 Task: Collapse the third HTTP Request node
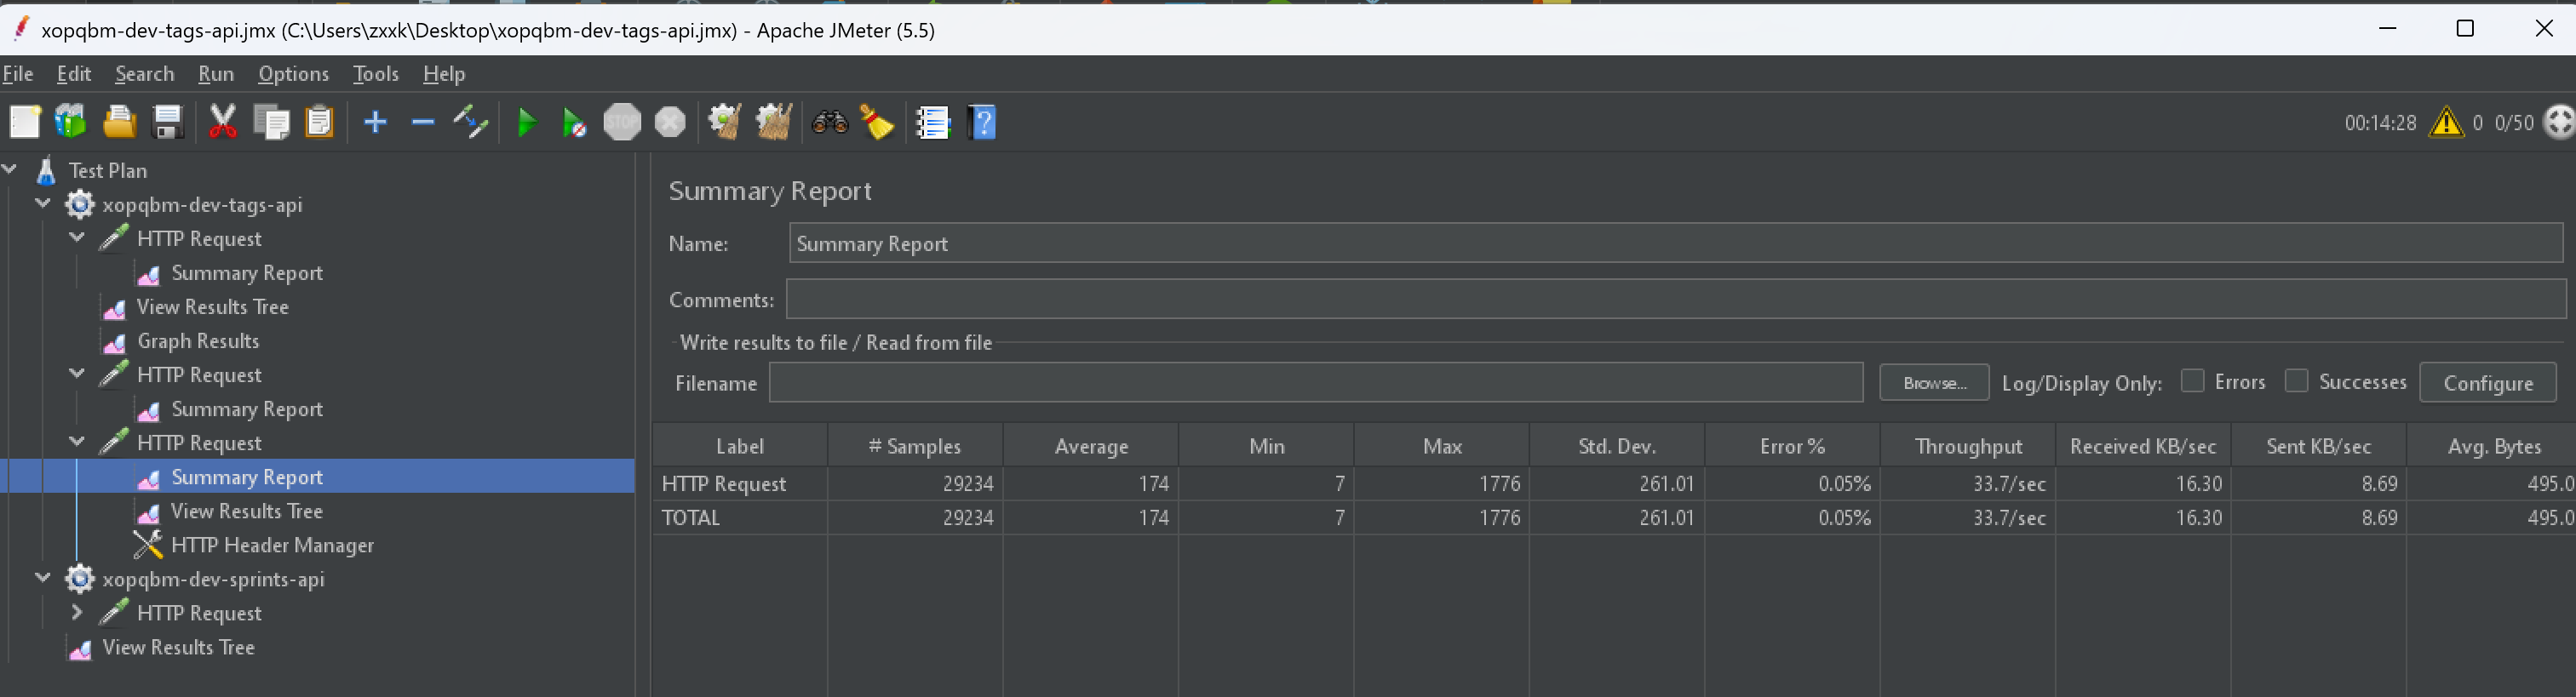(77, 442)
